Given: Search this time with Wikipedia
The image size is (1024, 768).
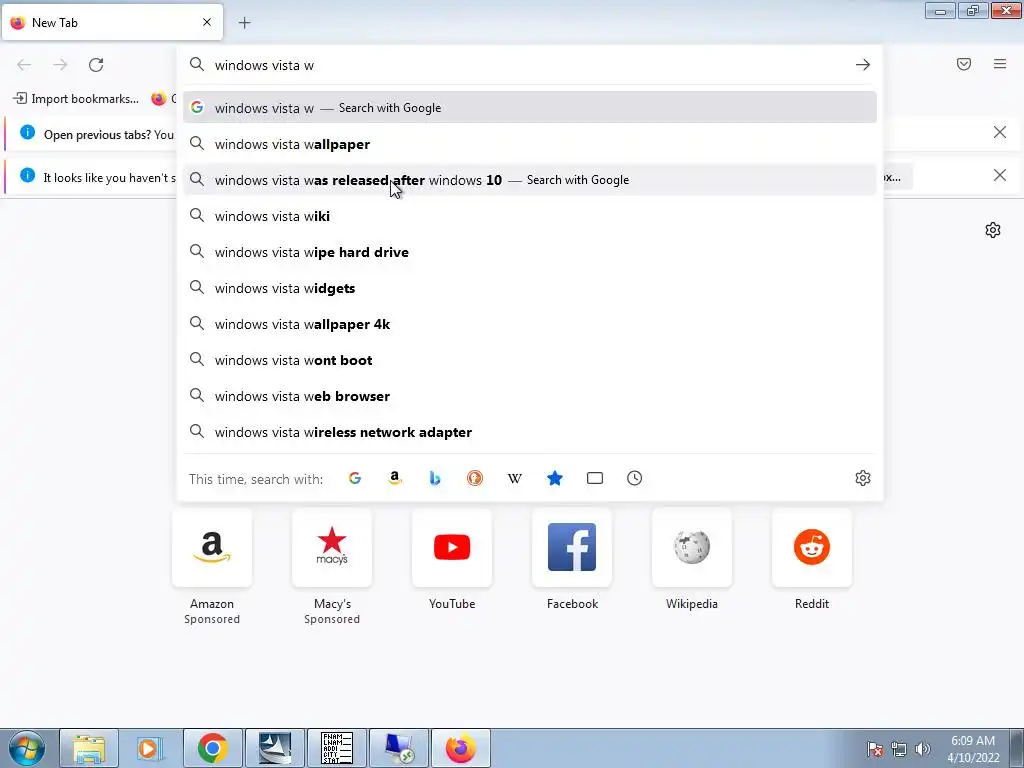Looking at the screenshot, I should [x=515, y=478].
